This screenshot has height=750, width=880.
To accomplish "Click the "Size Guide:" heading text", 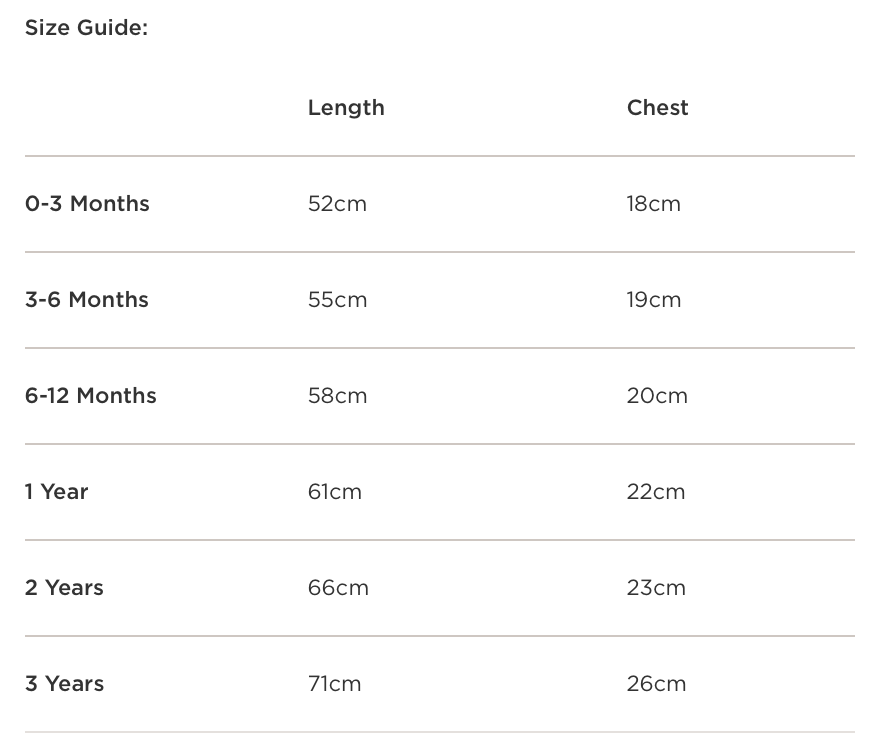I will click(86, 28).
